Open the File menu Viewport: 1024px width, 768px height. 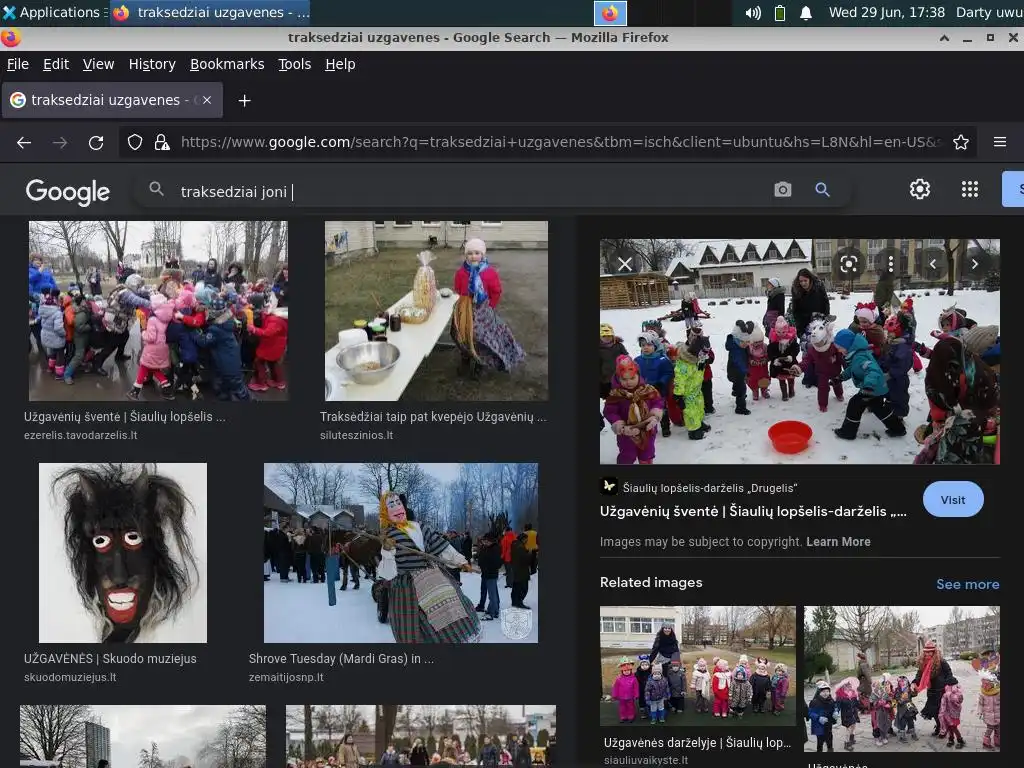click(x=18, y=64)
